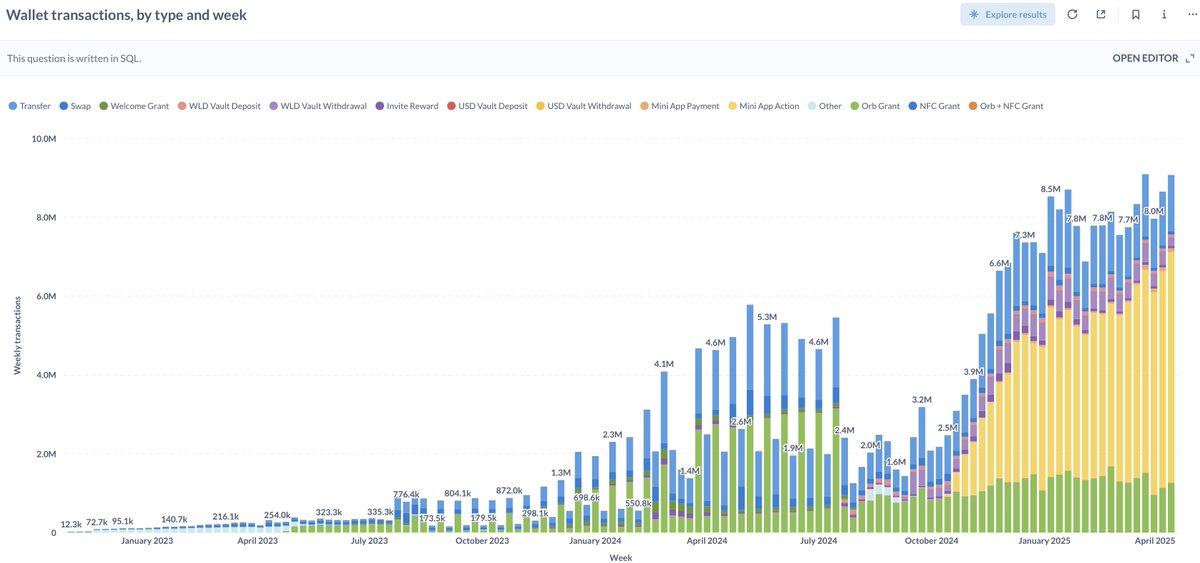Click the 'April 2023' x-axis label
Screen dimensions: 1200x563
pos(258,541)
